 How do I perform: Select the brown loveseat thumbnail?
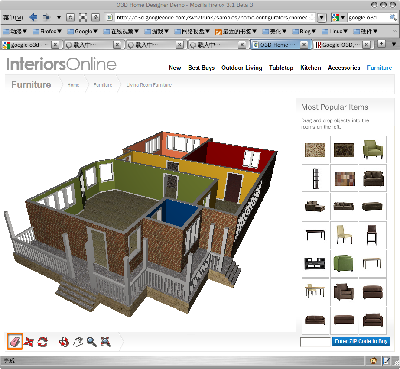[x=373, y=178]
